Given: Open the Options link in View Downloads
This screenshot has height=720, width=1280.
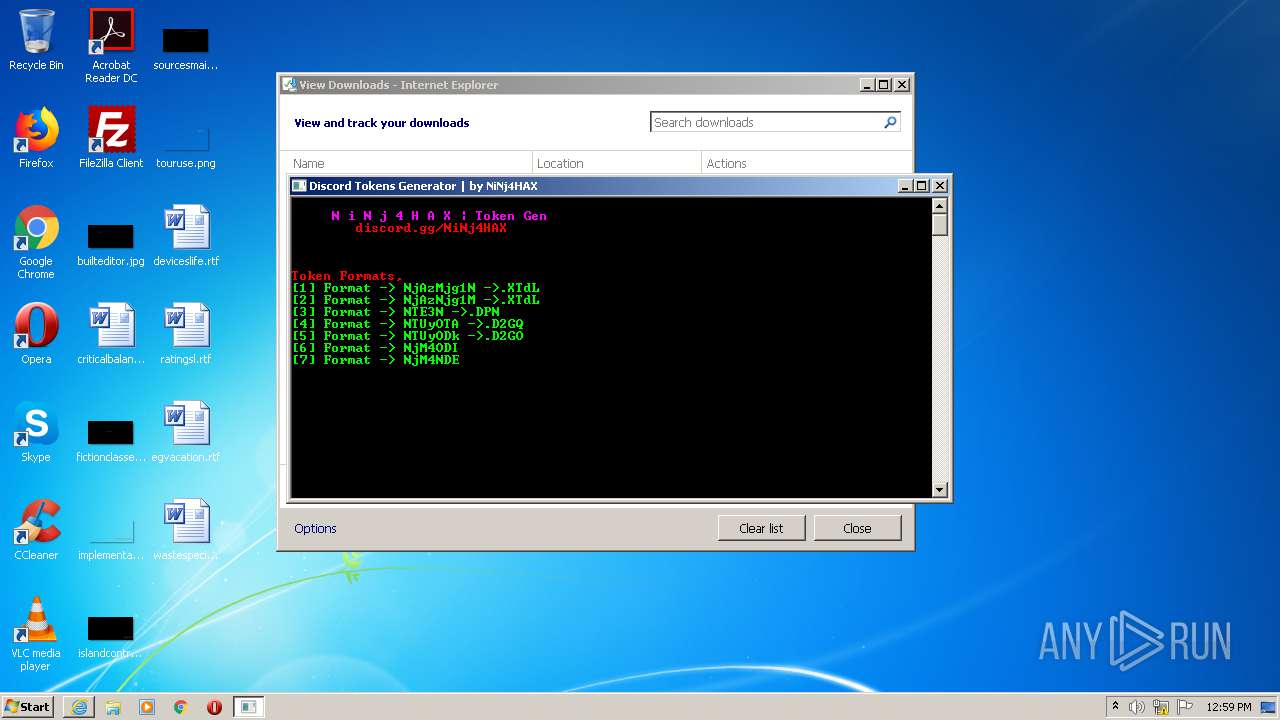Looking at the screenshot, I should point(315,528).
